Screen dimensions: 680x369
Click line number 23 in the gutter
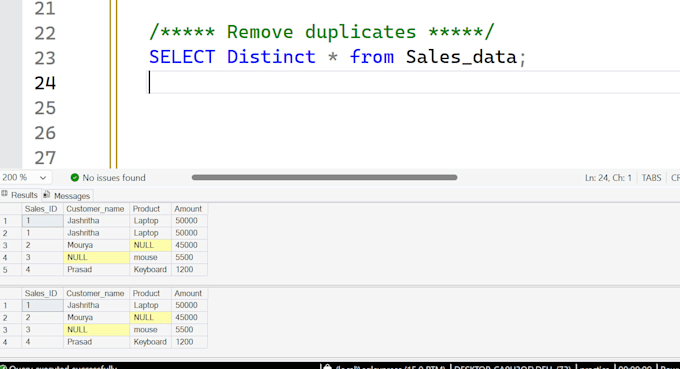45,58
